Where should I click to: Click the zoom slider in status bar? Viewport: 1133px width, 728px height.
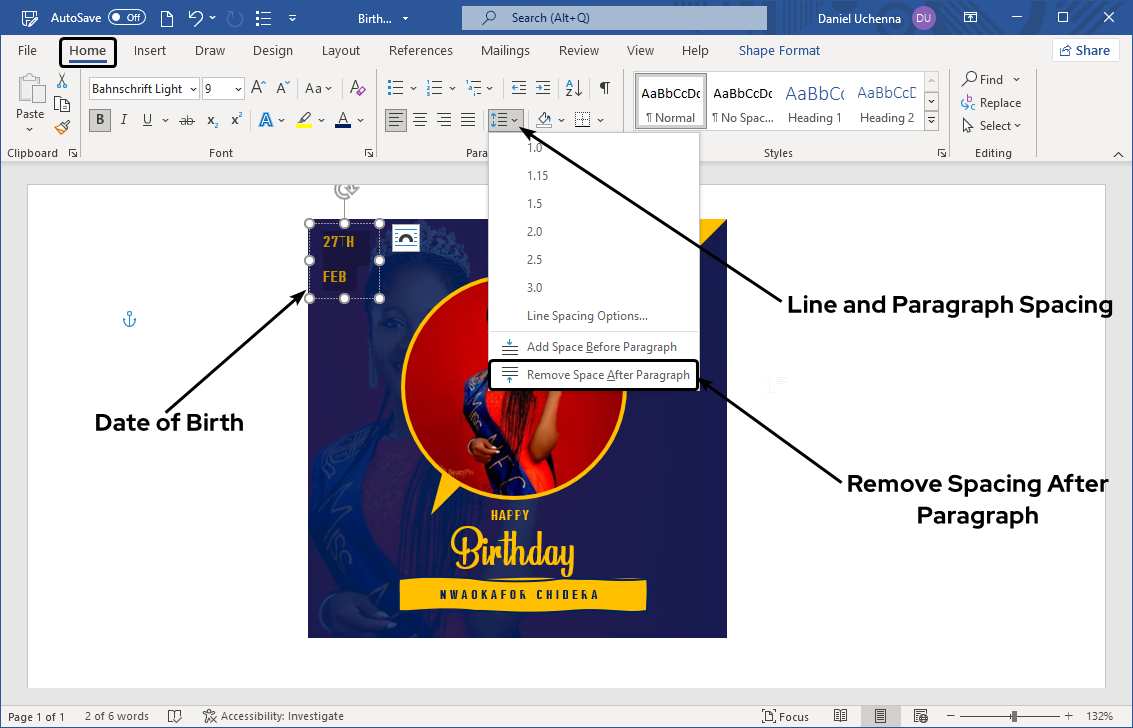[x=1014, y=716]
